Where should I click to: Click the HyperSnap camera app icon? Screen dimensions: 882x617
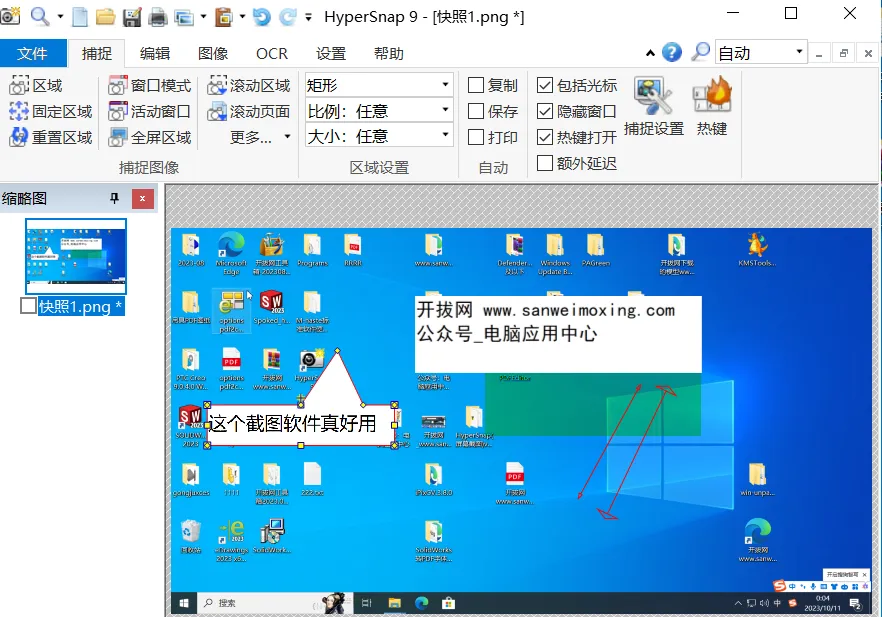click(10, 16)
